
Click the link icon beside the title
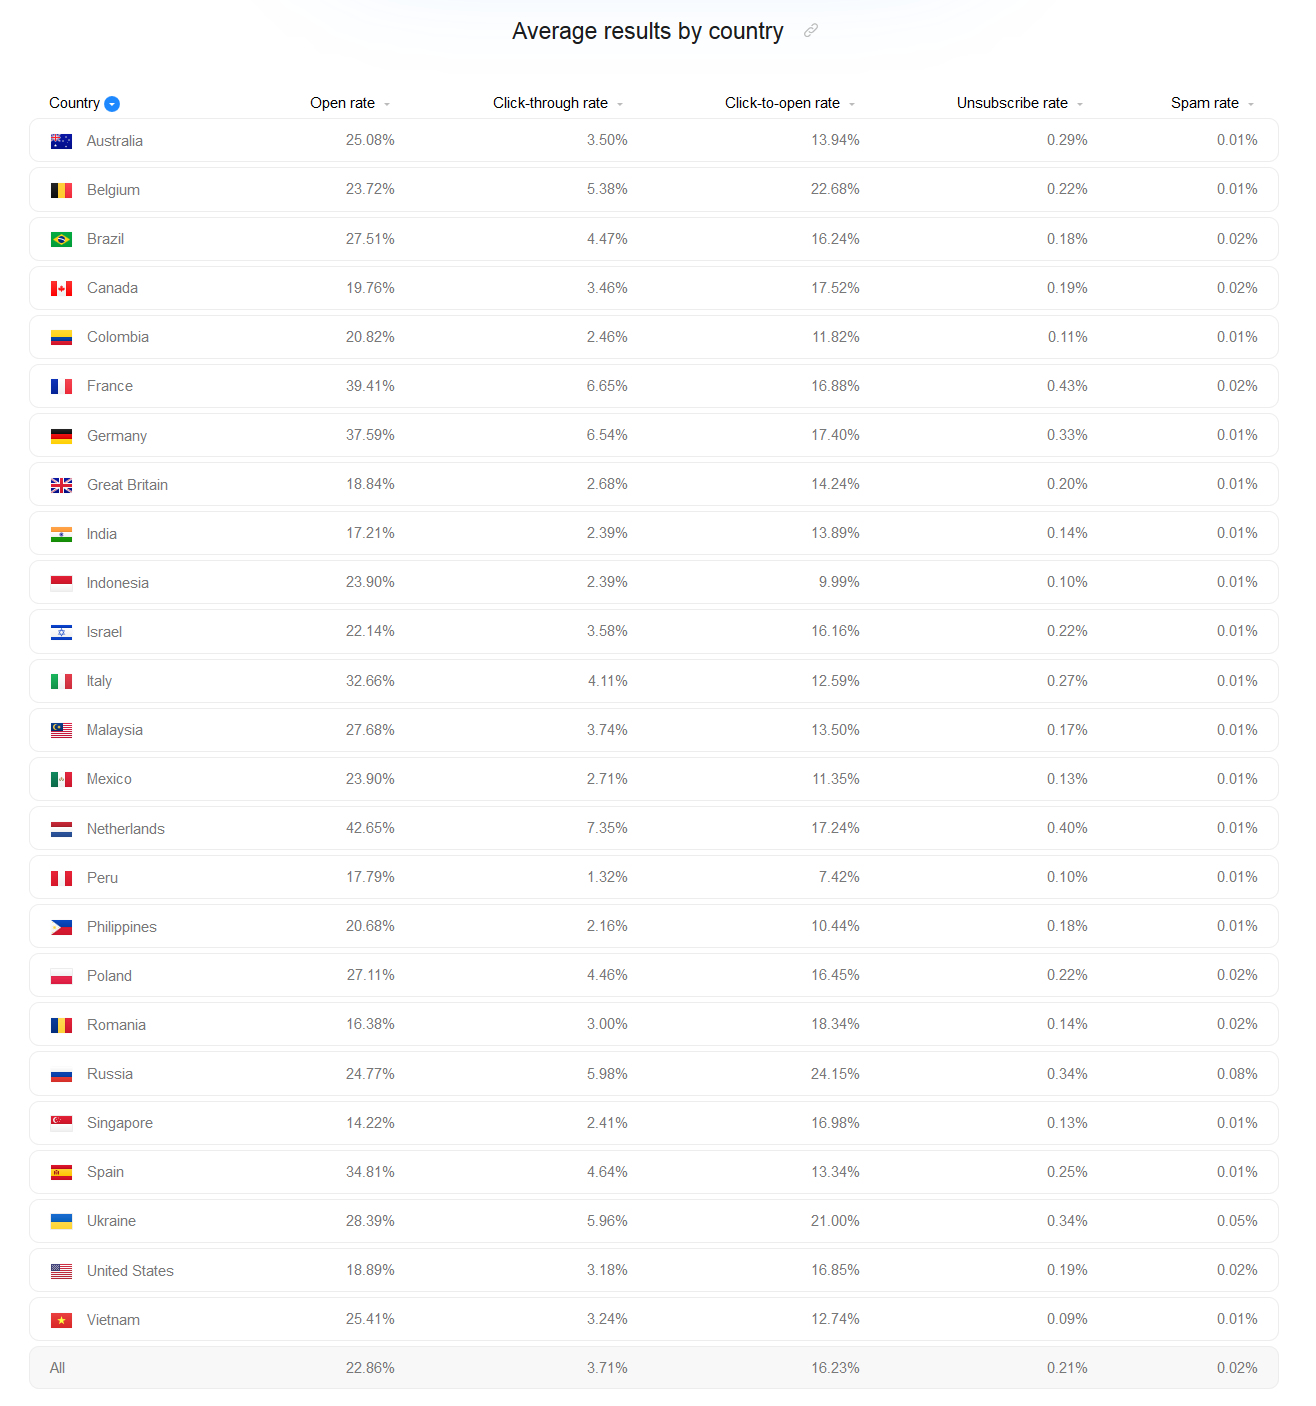tap(811, 31)
